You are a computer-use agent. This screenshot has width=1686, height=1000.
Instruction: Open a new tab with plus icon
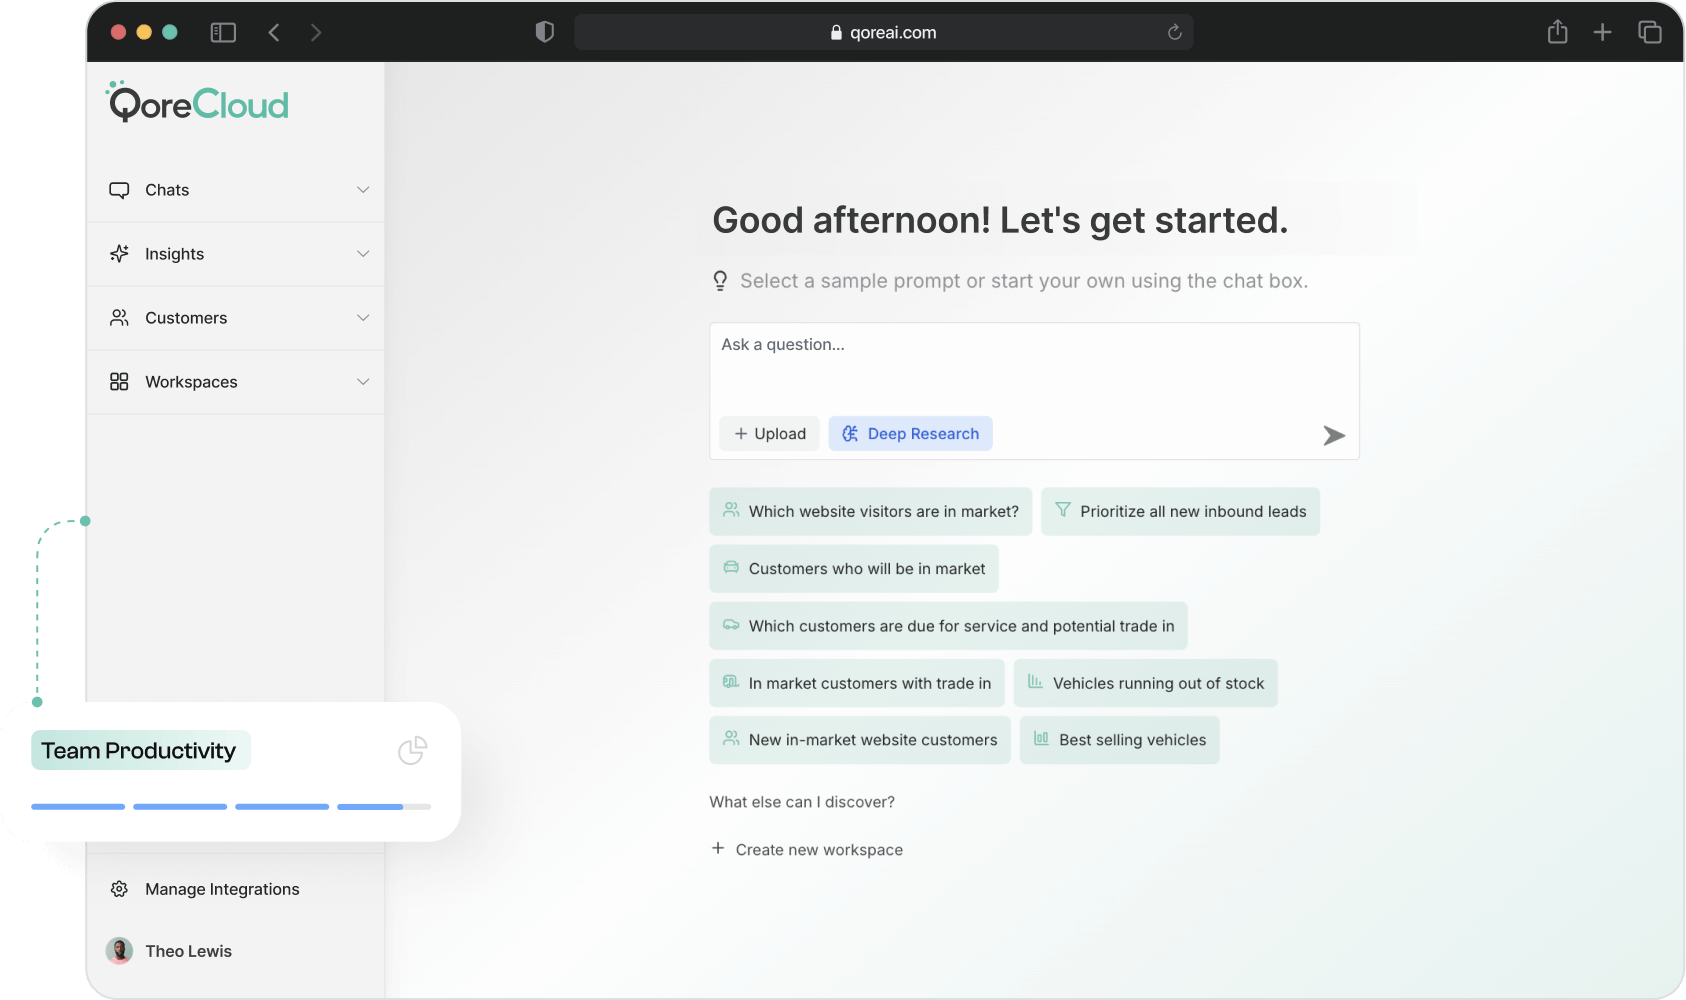pos(1602,33)
